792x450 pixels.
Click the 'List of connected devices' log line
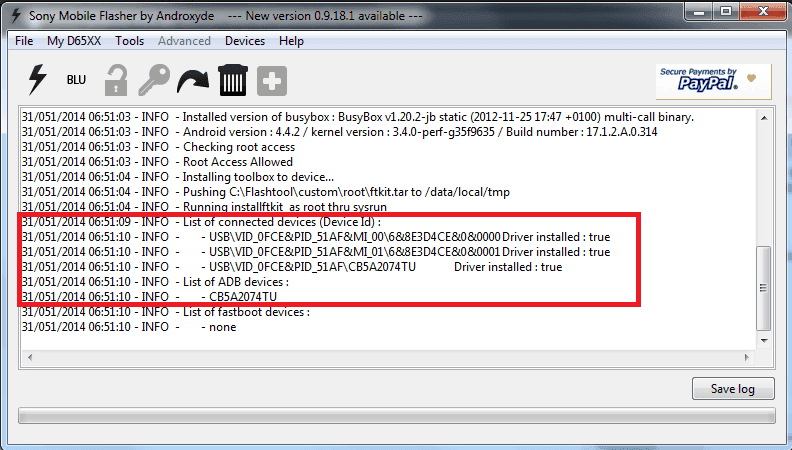tap(202, 222)
